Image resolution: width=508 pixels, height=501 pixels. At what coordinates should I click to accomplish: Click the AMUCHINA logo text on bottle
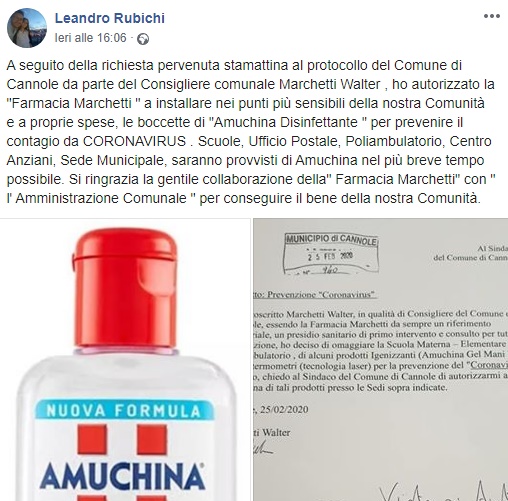(x=122, y=475)
